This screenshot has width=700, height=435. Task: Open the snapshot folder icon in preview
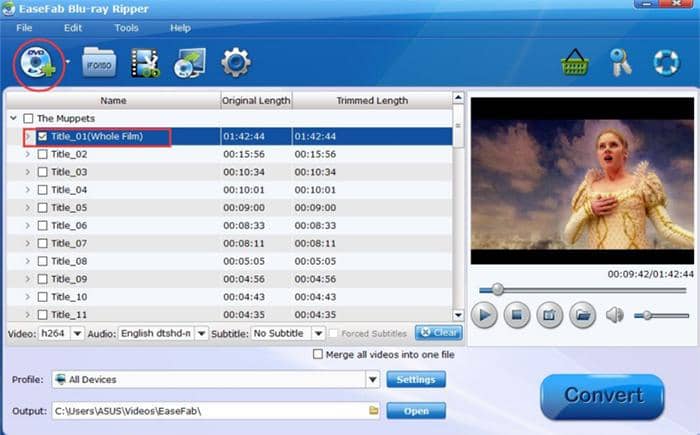583,315
